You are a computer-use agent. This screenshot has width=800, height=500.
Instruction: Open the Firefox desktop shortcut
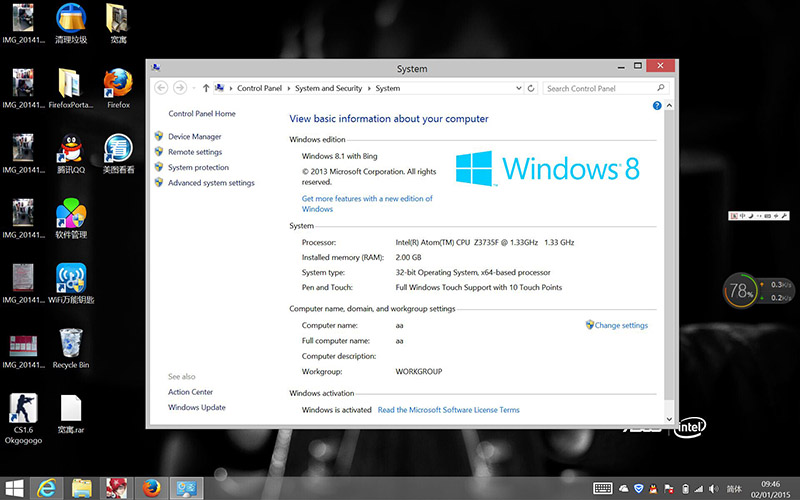(x=118, y=88)
